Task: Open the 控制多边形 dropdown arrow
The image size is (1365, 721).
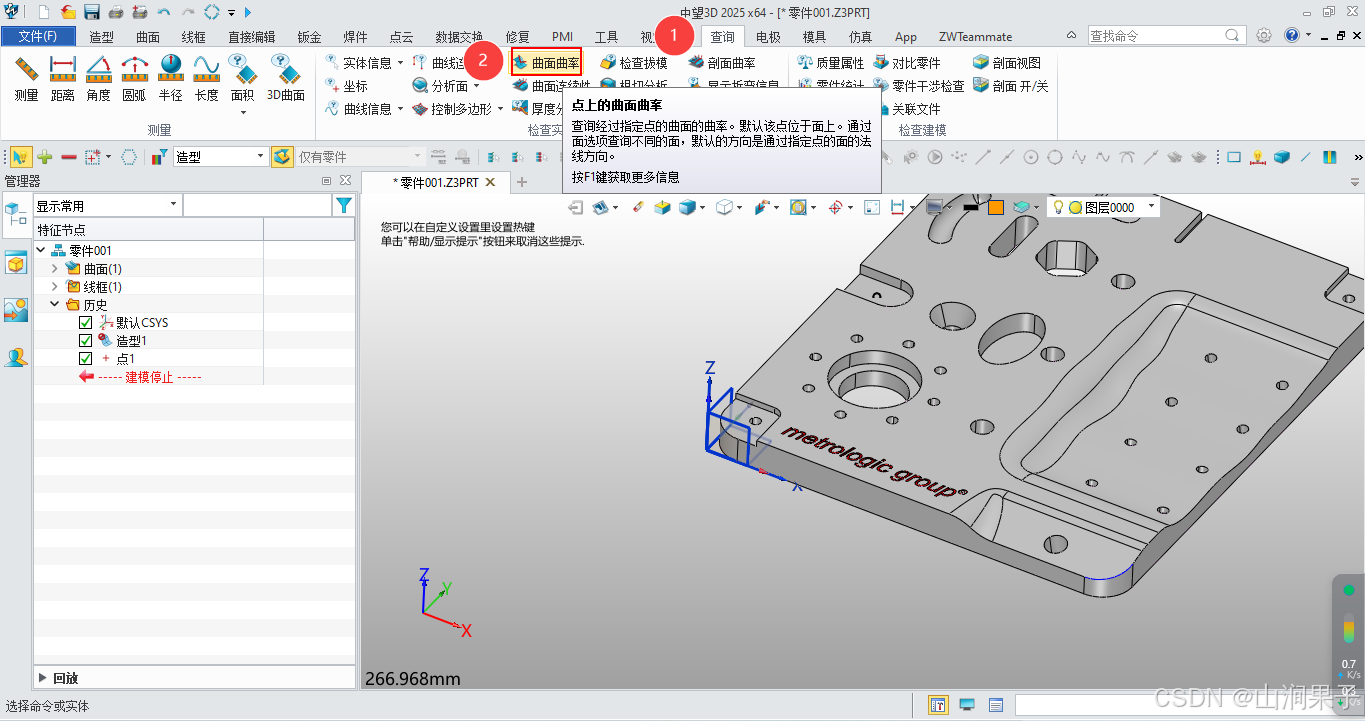Action: pyautogui.click(x=500, y=109)
